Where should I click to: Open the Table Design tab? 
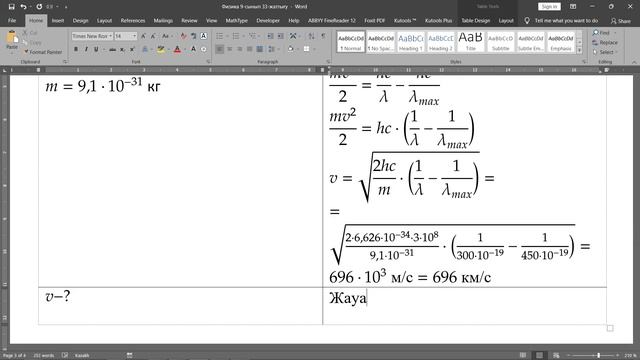476,21
